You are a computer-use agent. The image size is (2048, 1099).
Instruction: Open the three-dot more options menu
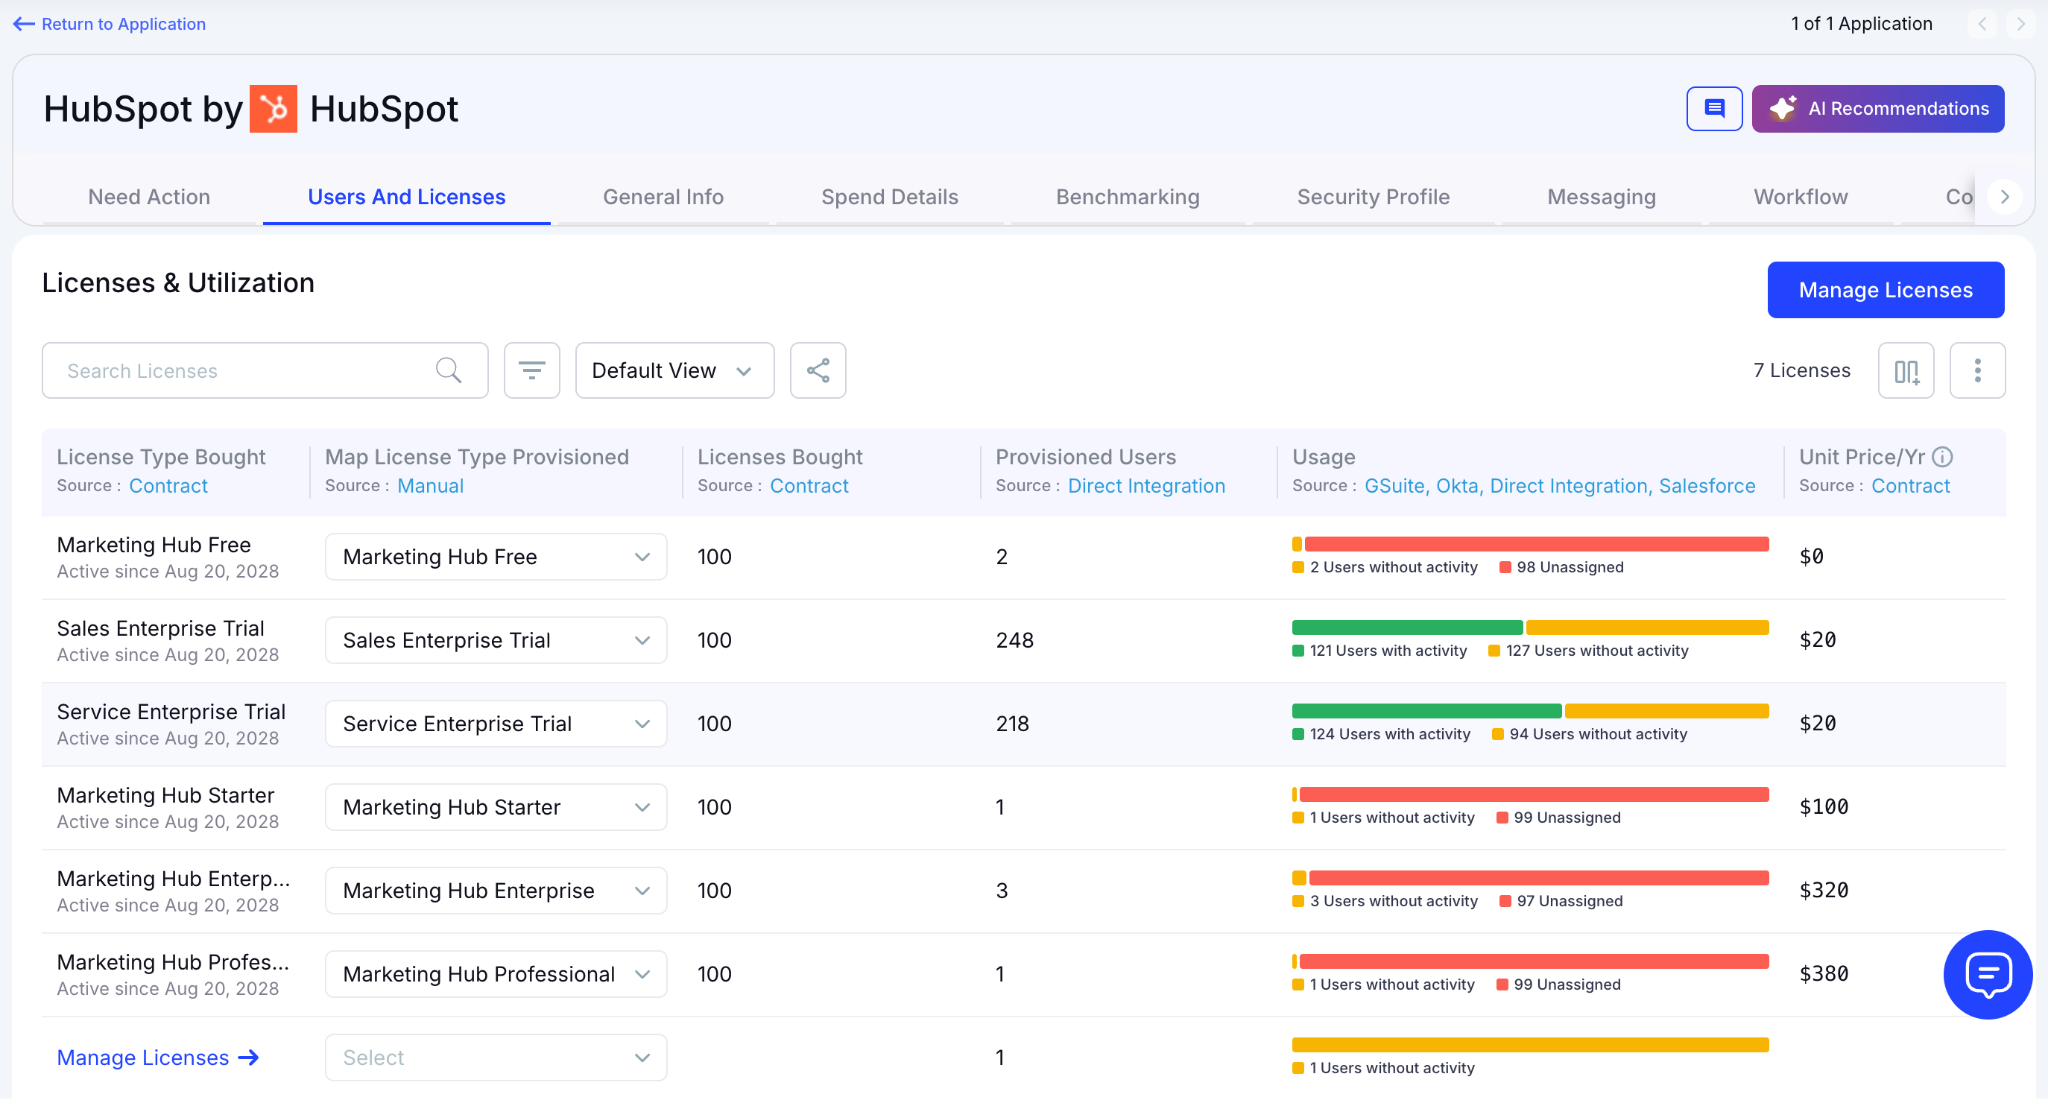pyautogui.click(x=1977, y=371)
